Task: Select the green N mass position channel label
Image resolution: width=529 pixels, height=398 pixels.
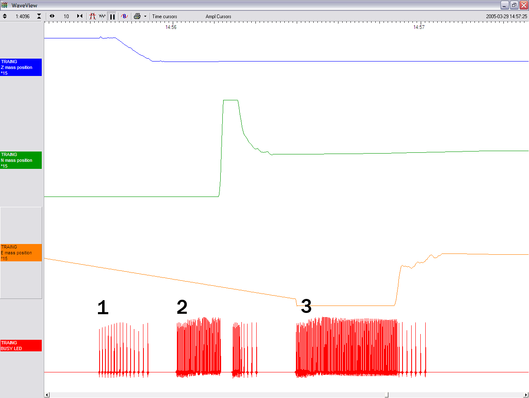Action: 21,160
